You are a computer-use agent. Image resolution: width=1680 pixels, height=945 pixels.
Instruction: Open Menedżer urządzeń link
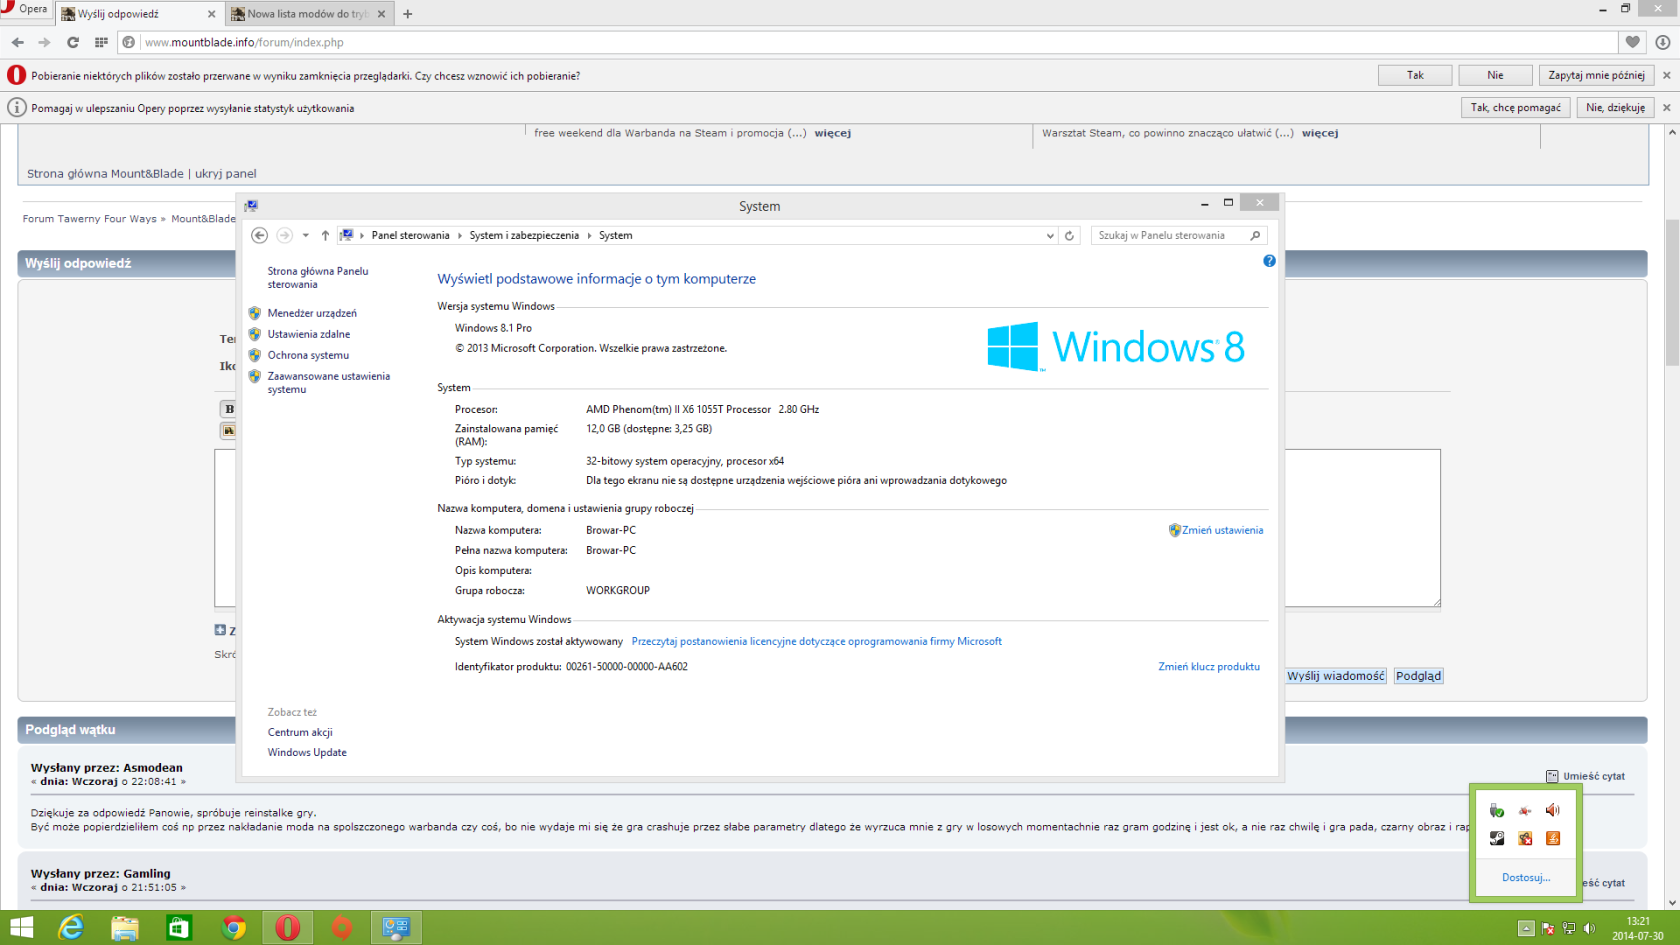(312, 313)
